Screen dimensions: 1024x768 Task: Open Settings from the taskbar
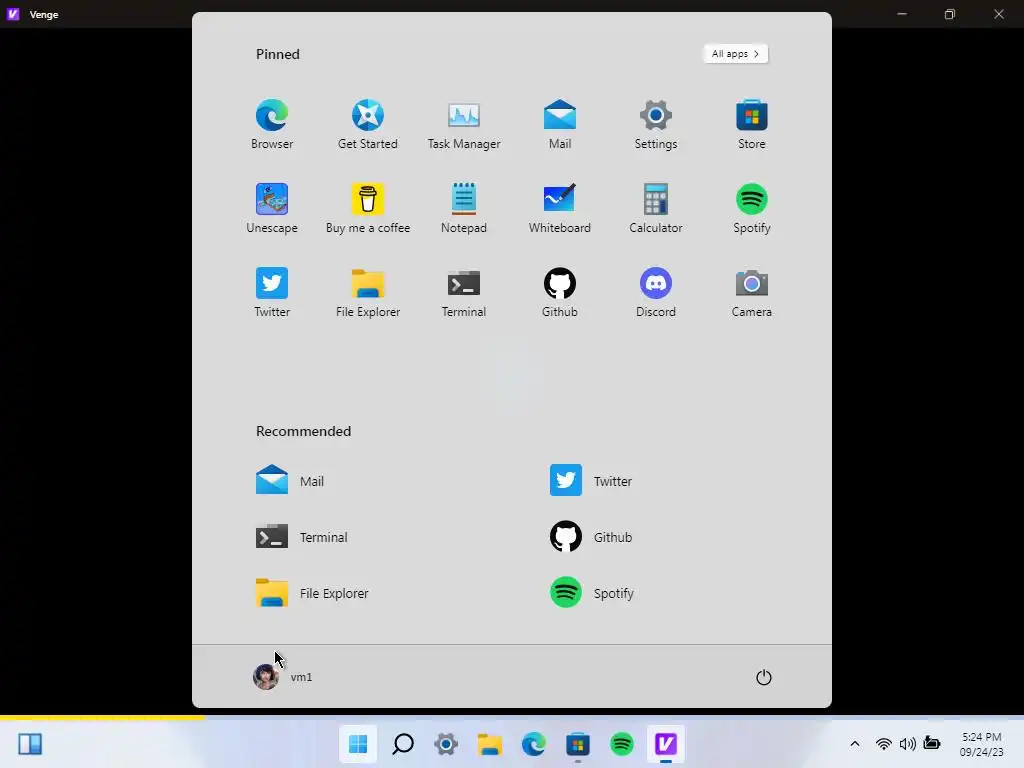click(x=446, y=744)
